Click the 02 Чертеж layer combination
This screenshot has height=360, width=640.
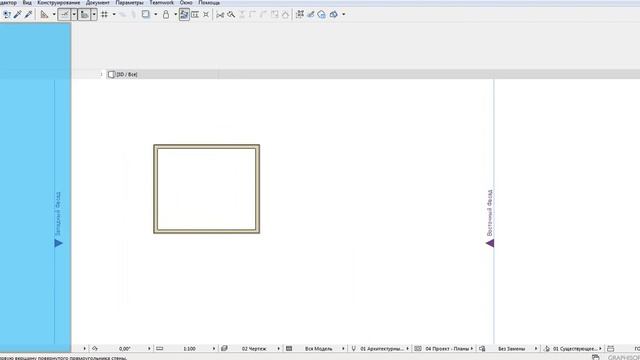[x=254, y=349]
